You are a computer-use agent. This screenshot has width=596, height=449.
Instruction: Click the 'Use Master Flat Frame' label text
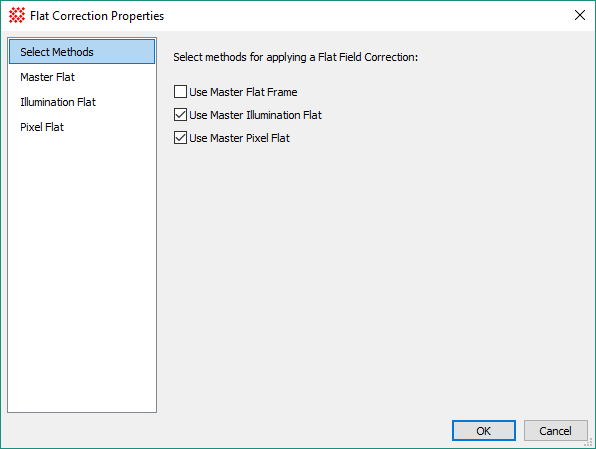click(x=243, y=92)
